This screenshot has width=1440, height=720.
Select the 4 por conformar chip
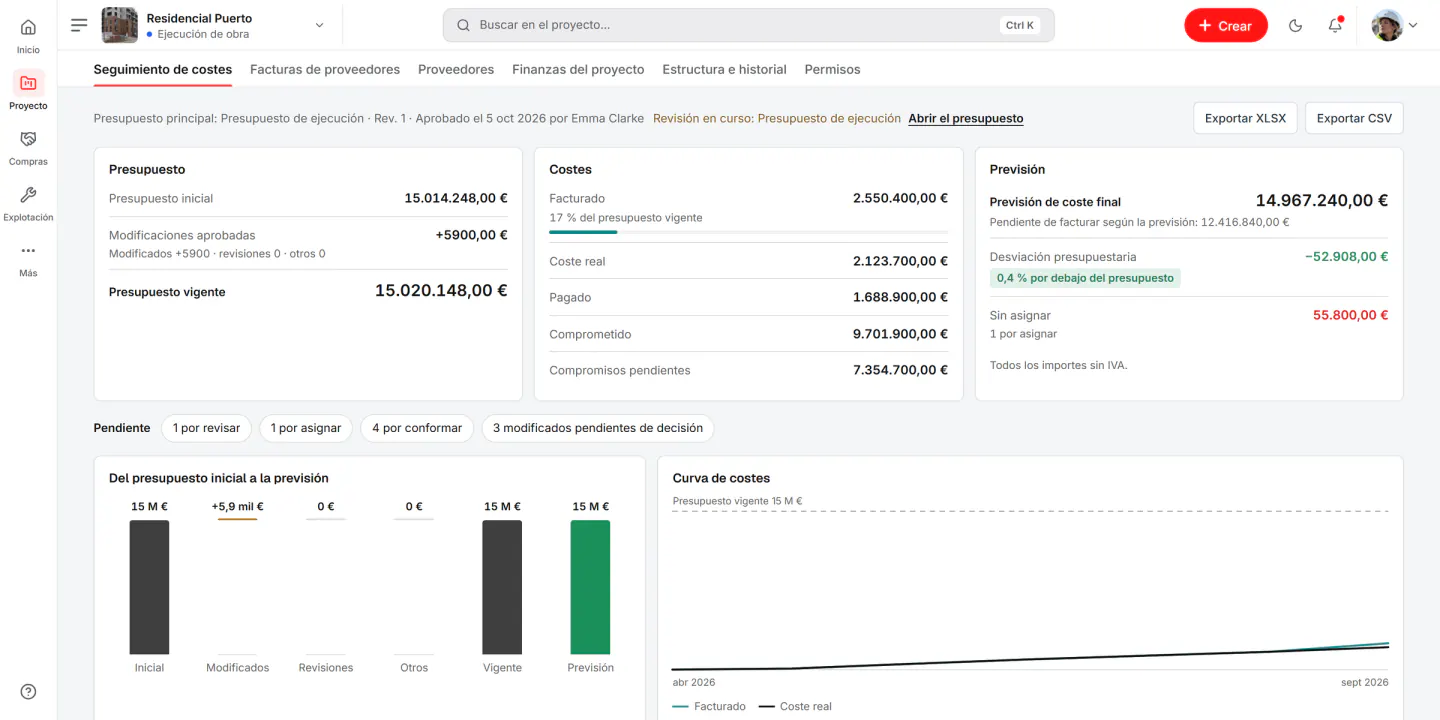417,428
